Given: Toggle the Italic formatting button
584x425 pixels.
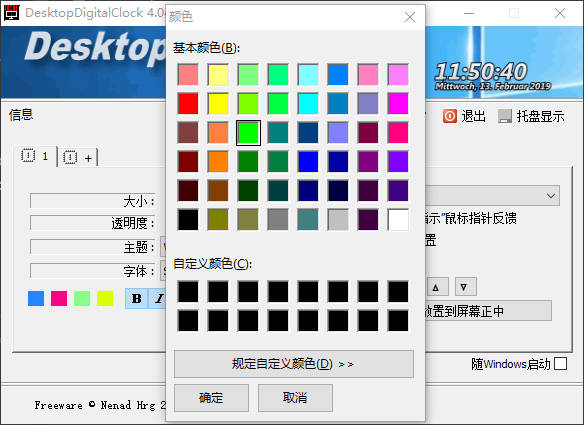Looking at the screenshot, I should tap(159, 298).
